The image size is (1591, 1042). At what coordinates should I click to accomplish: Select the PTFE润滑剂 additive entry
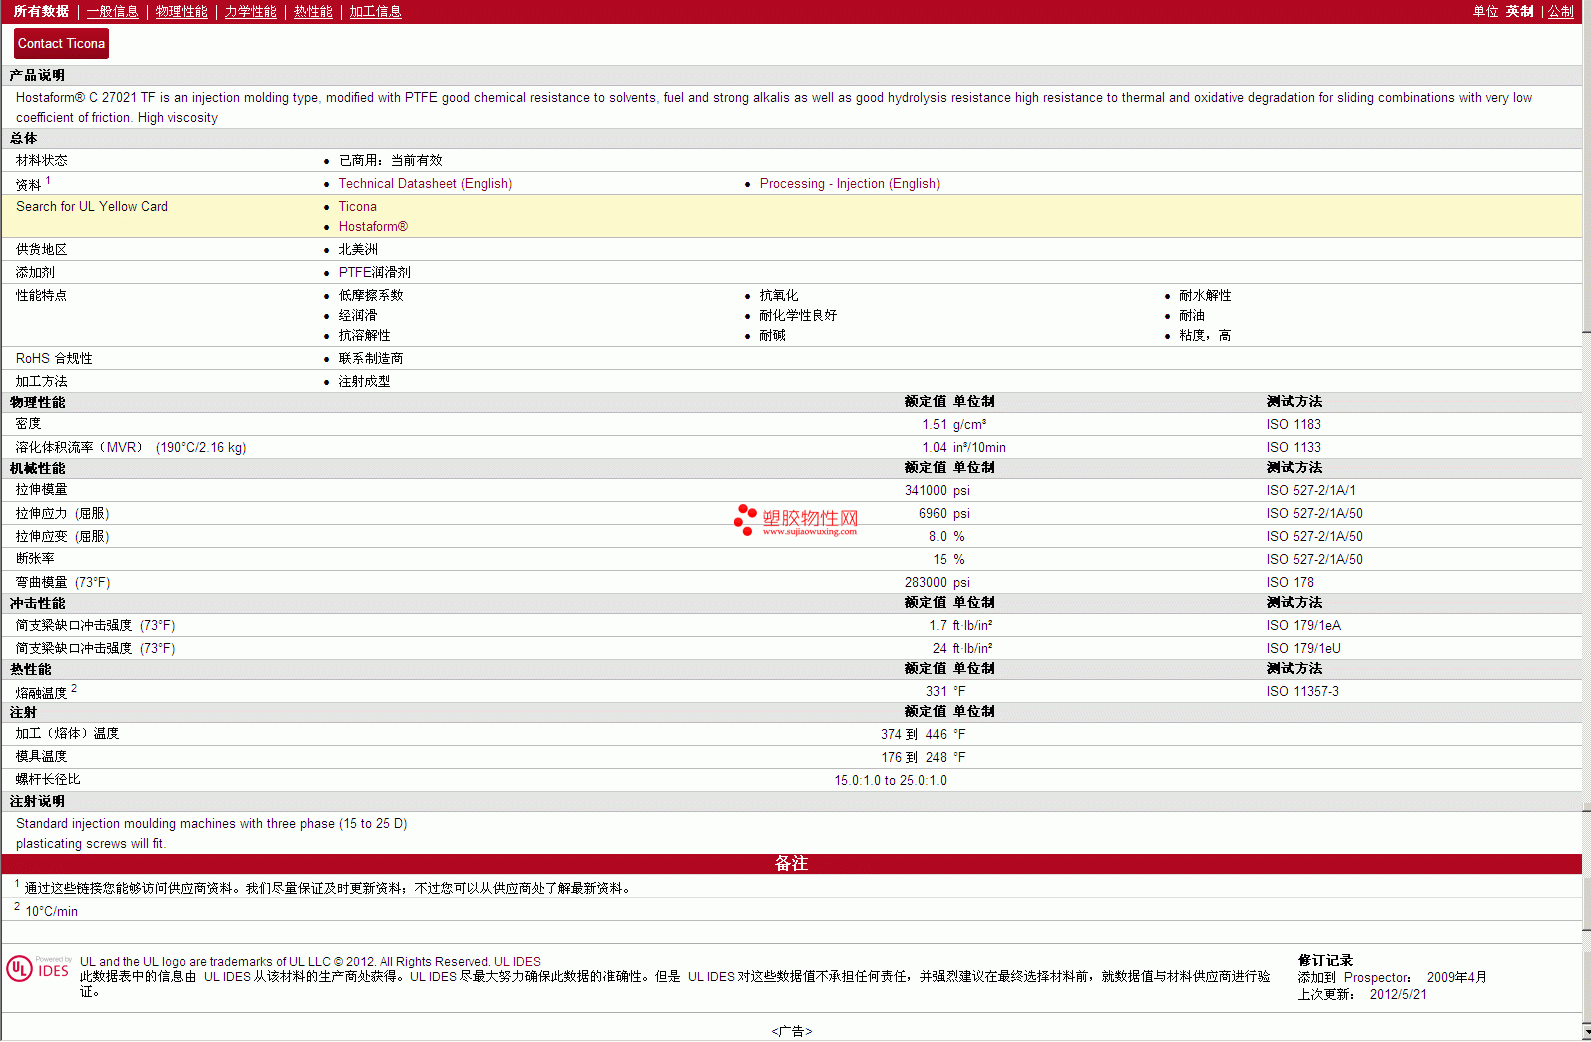pos(374,273)
